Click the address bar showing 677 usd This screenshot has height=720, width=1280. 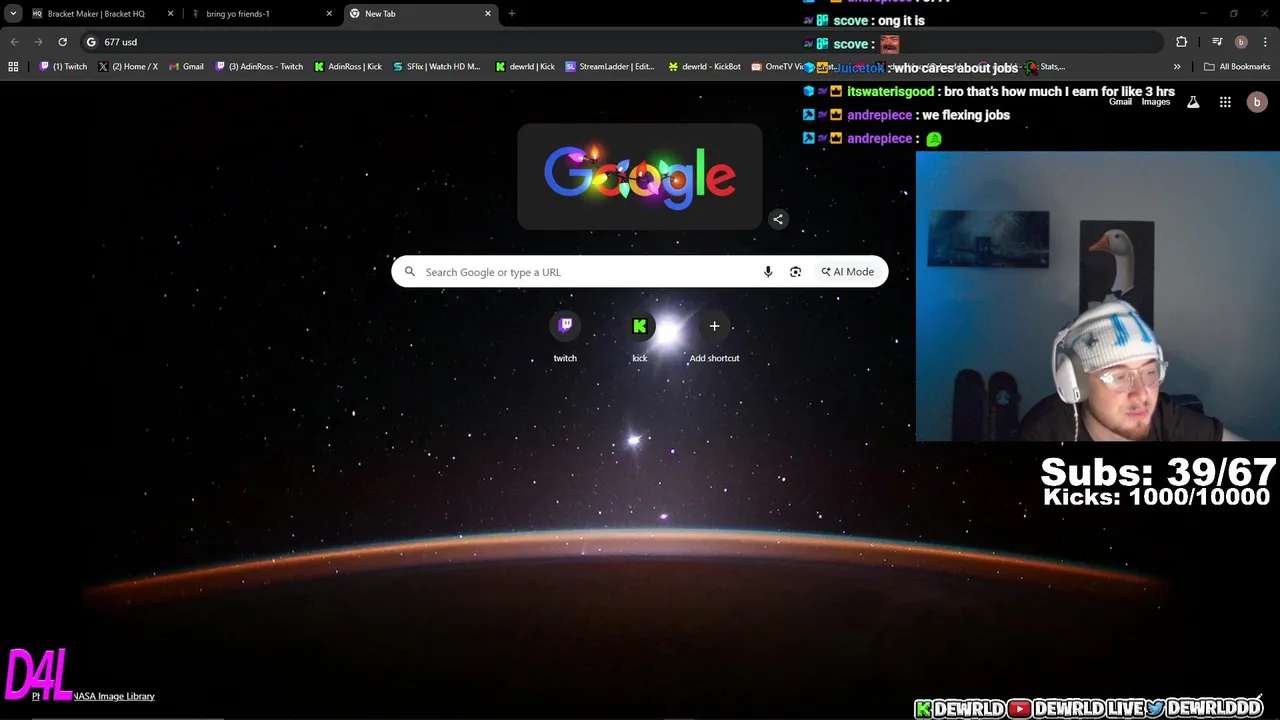pos(620,42)
